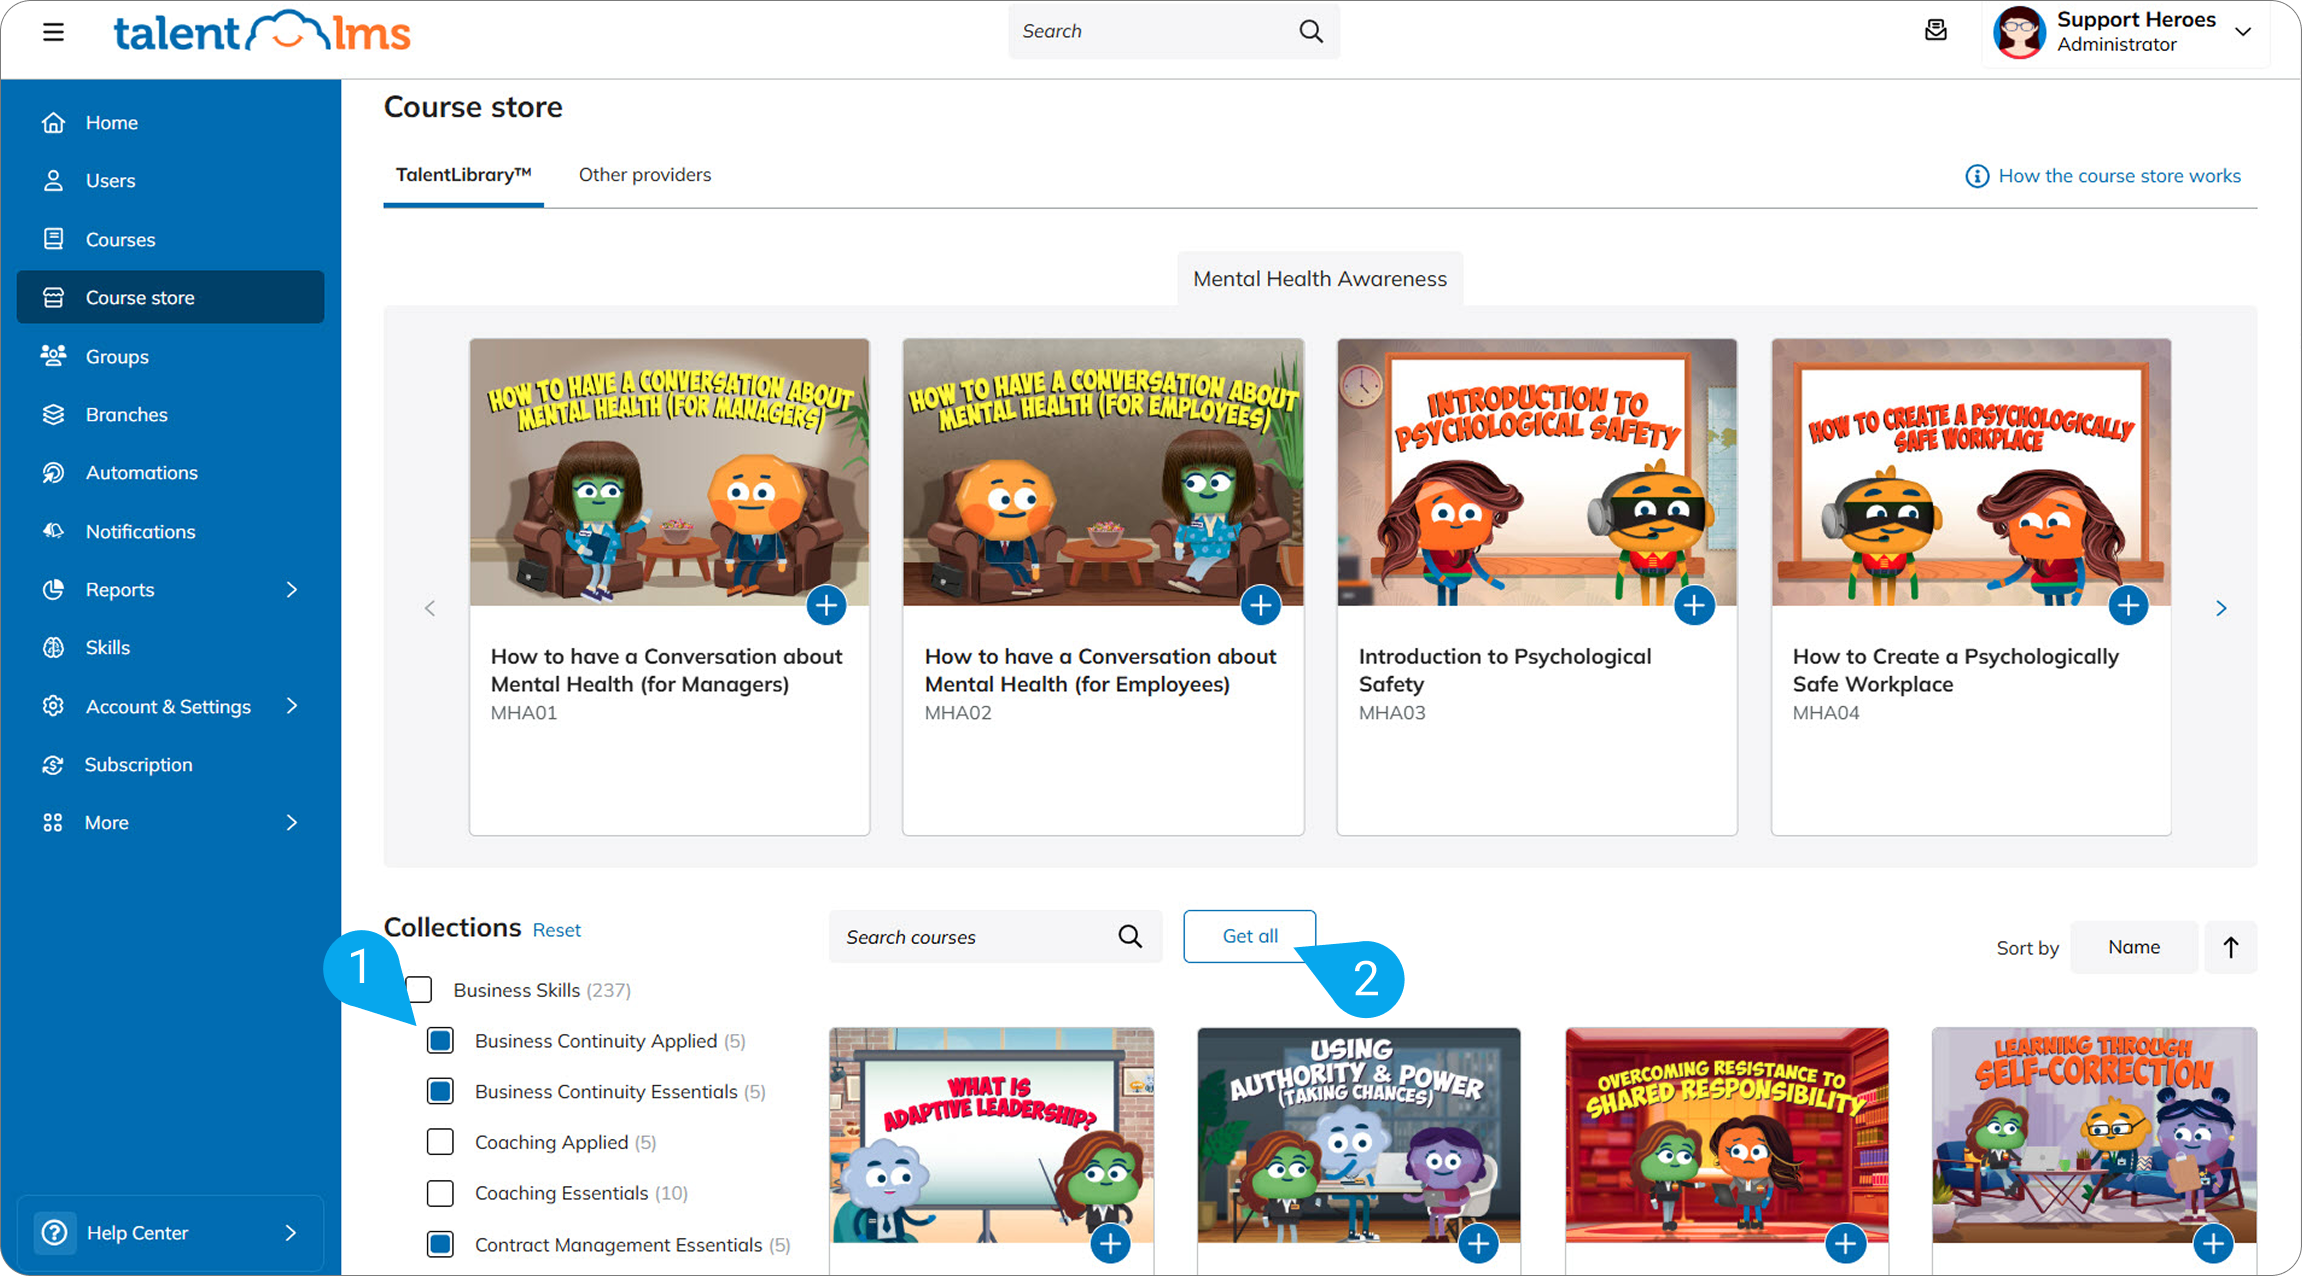
Task: Open the messages inbox icon
Action: point(1936,31)
